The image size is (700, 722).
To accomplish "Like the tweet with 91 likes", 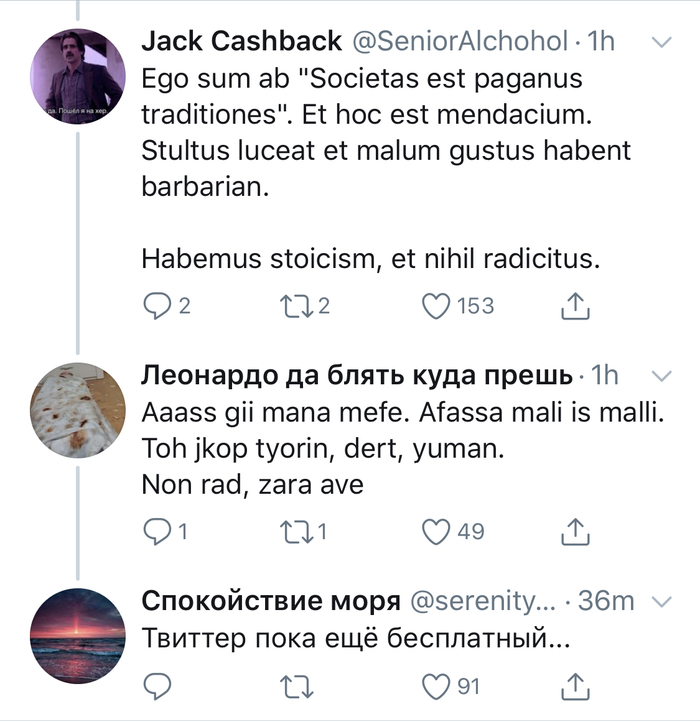I will (436, 686).
